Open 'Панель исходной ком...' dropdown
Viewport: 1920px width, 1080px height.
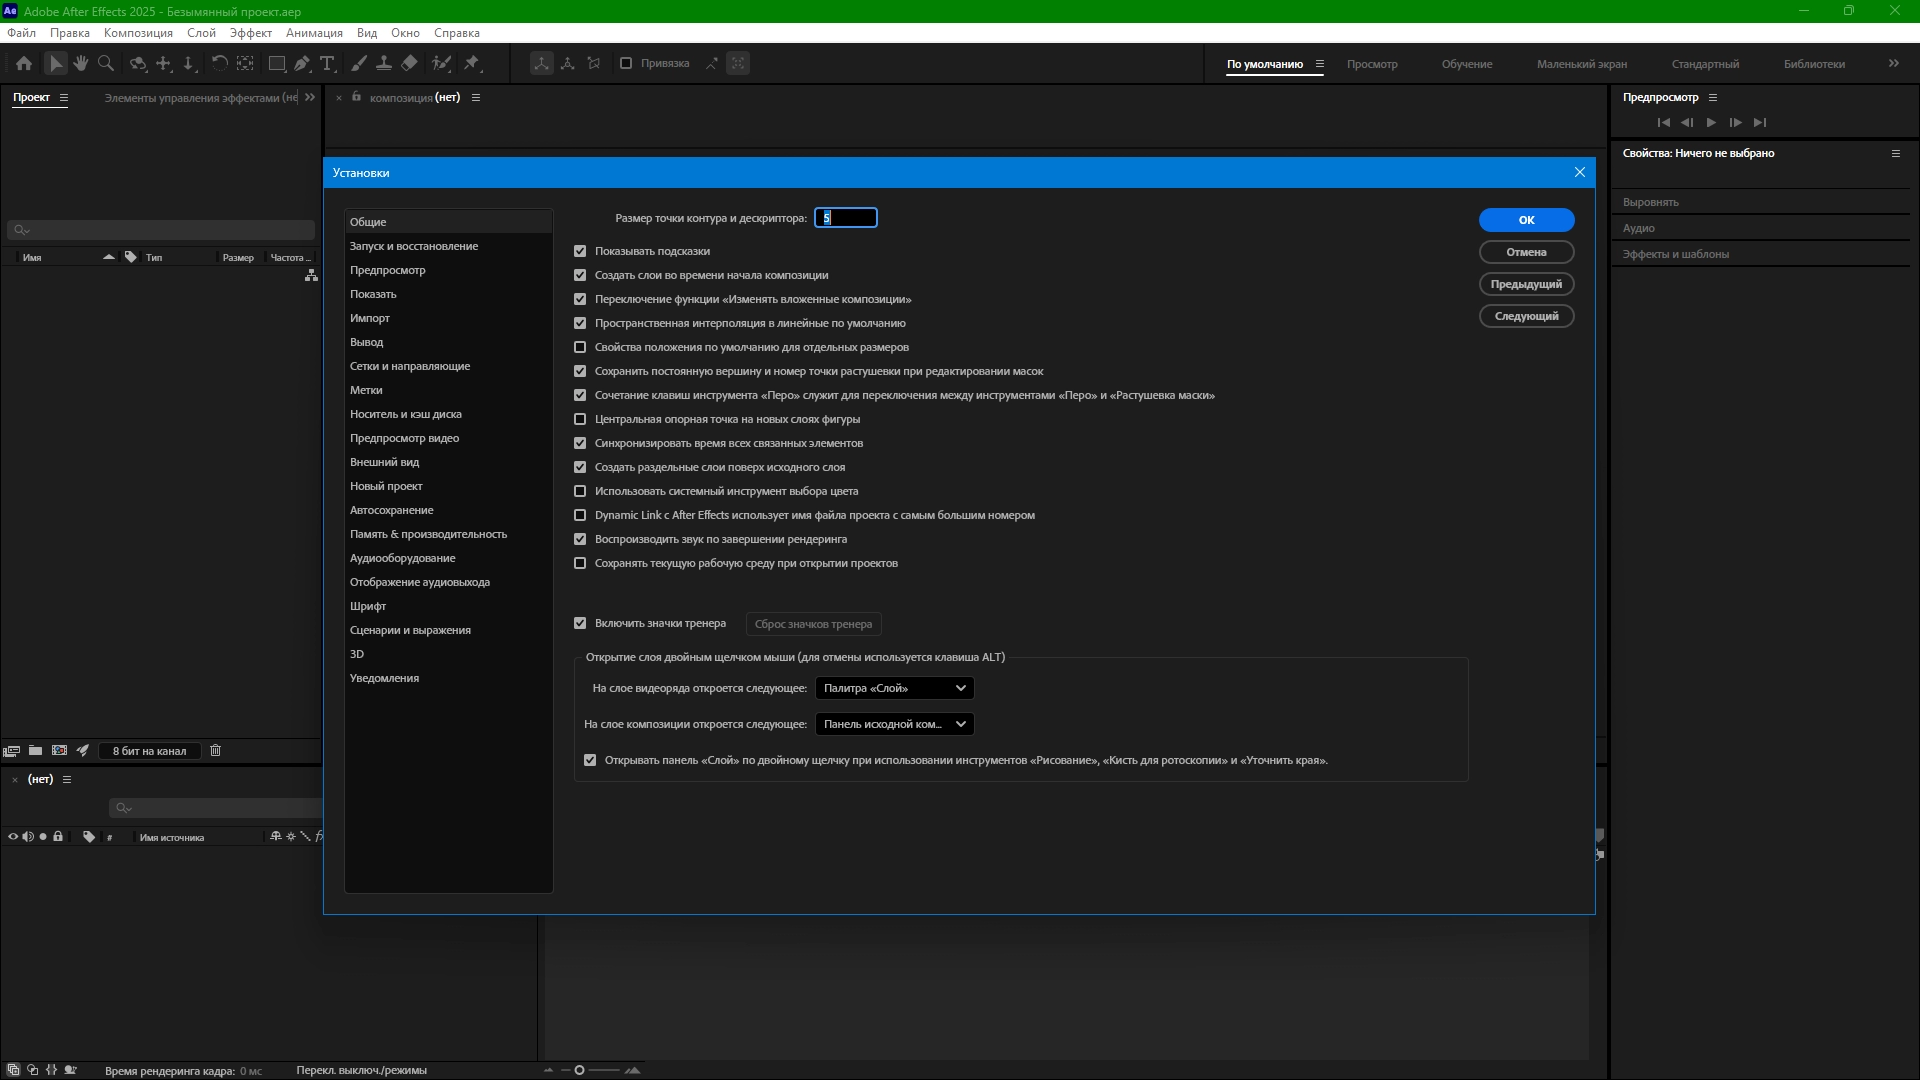tap(894, 724)
